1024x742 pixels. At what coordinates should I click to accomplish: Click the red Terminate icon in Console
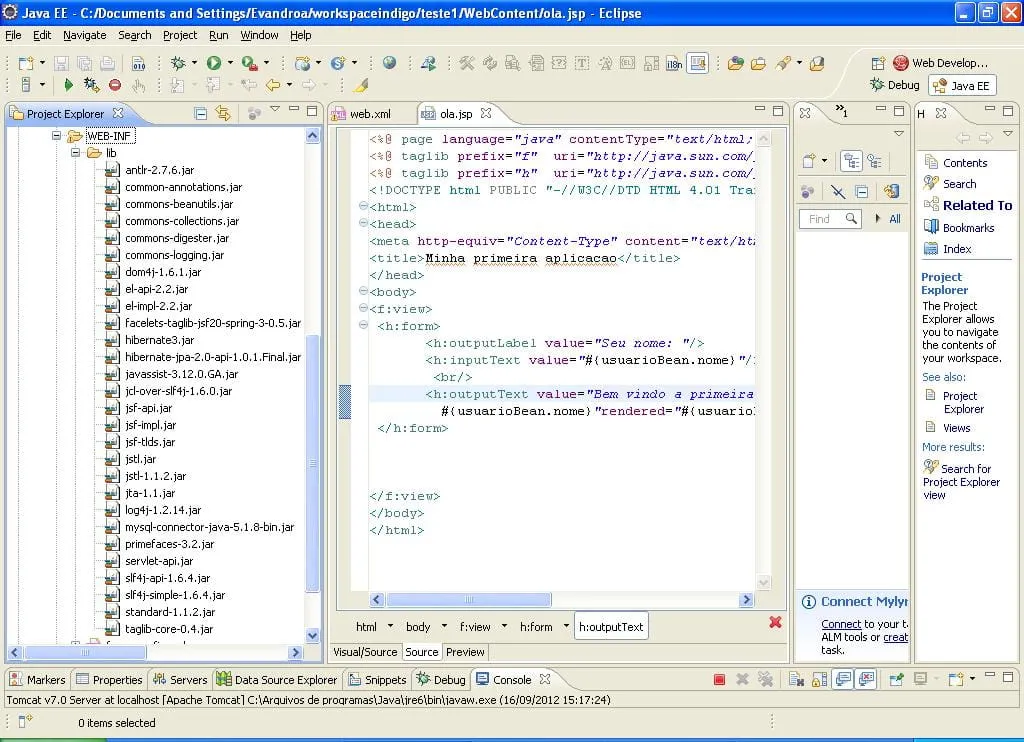[719, 680]
